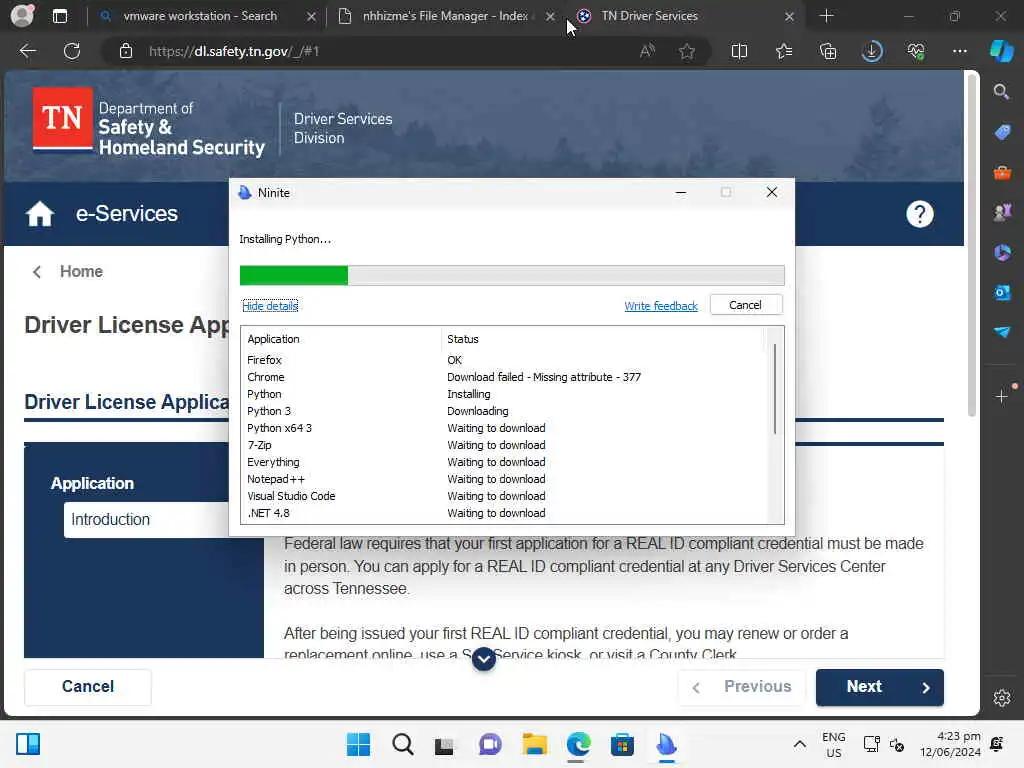Click the Next button
Screen dimensions: 1024x768
pos(879,687)
